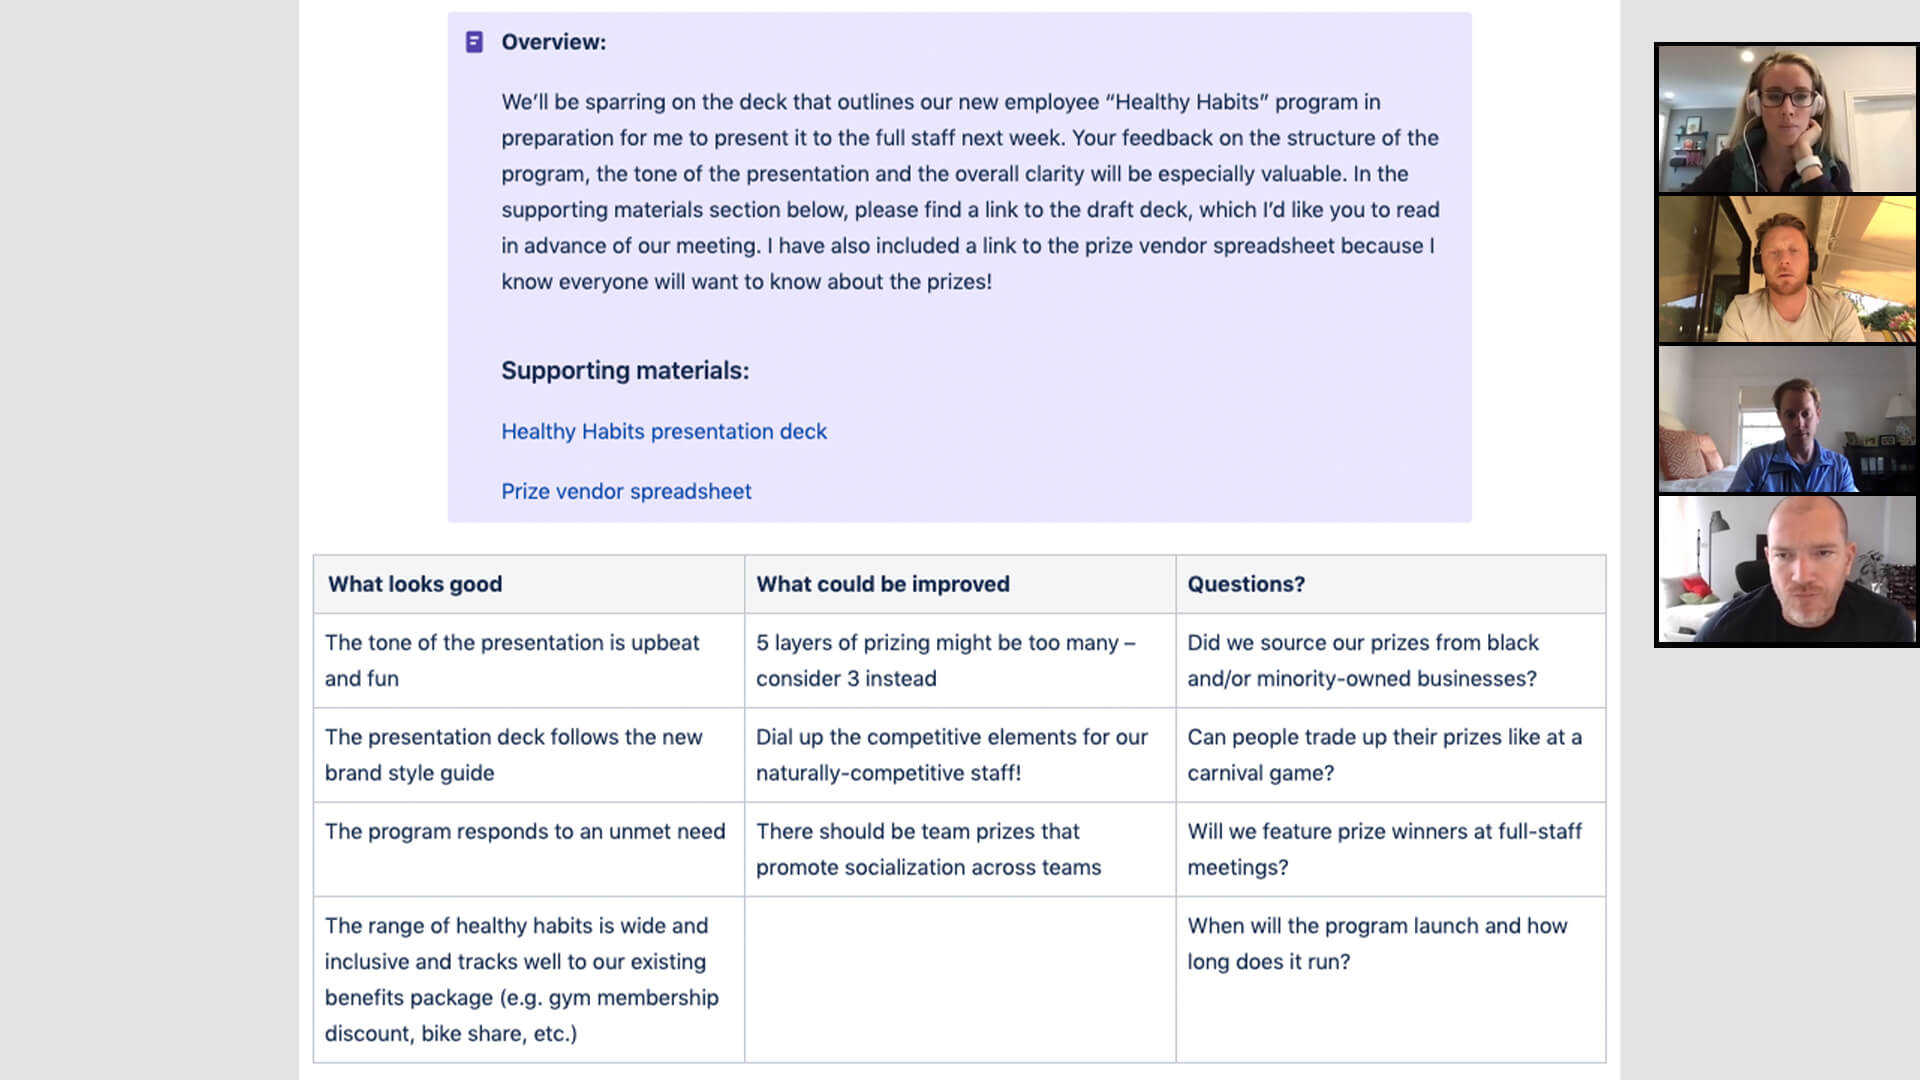
Task: Expand the prize vendor spreadsheet entry
Action: point(626,491)
